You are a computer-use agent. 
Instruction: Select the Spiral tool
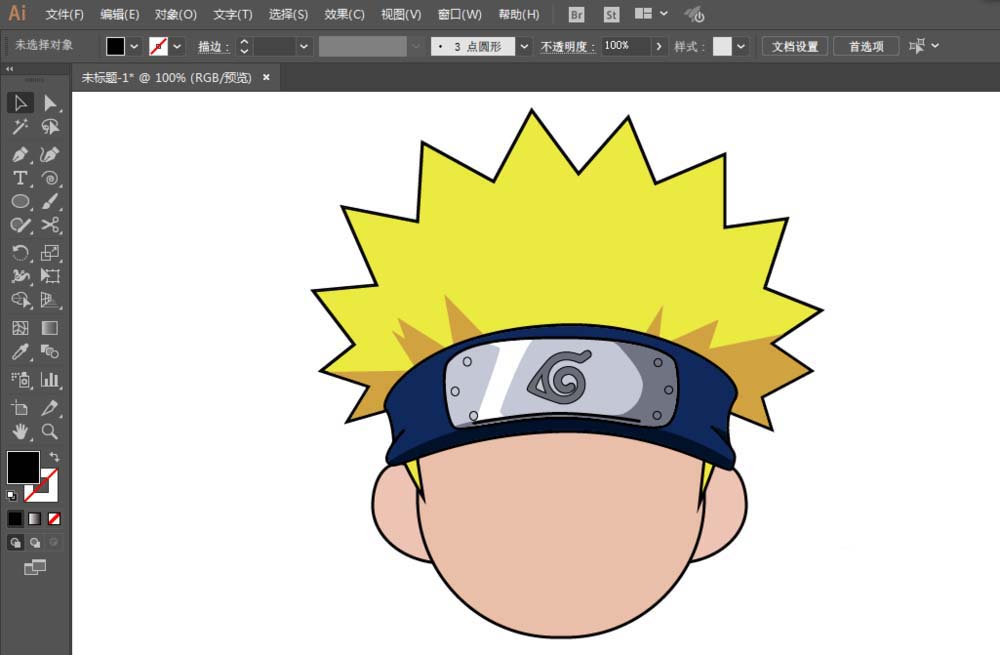coord(50,178)
